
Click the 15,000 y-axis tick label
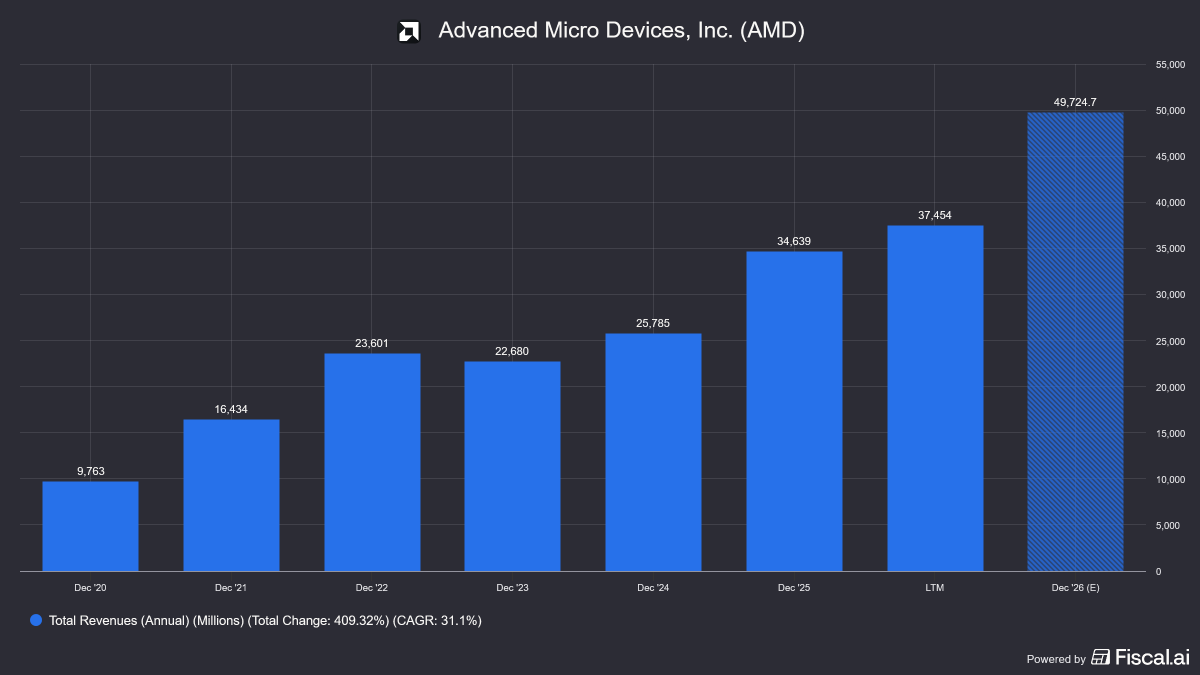(x=1171, y=433)
